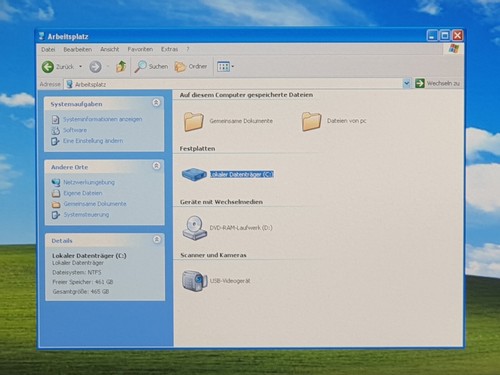Collapse the Systemaufgaben panel
Viewport: 500px width, 375px height.
tap(156, 103)
